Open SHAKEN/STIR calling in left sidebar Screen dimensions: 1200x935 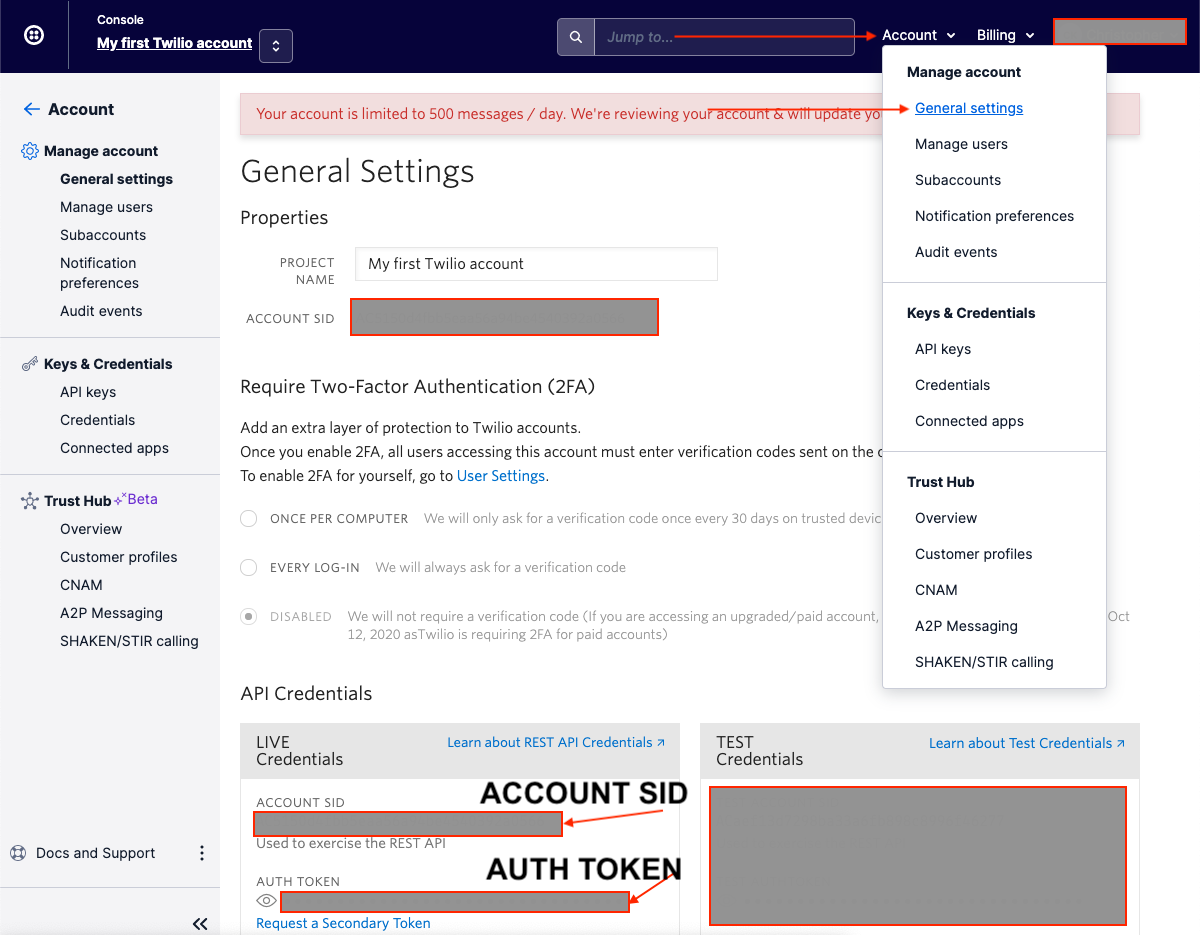point(129,641)
